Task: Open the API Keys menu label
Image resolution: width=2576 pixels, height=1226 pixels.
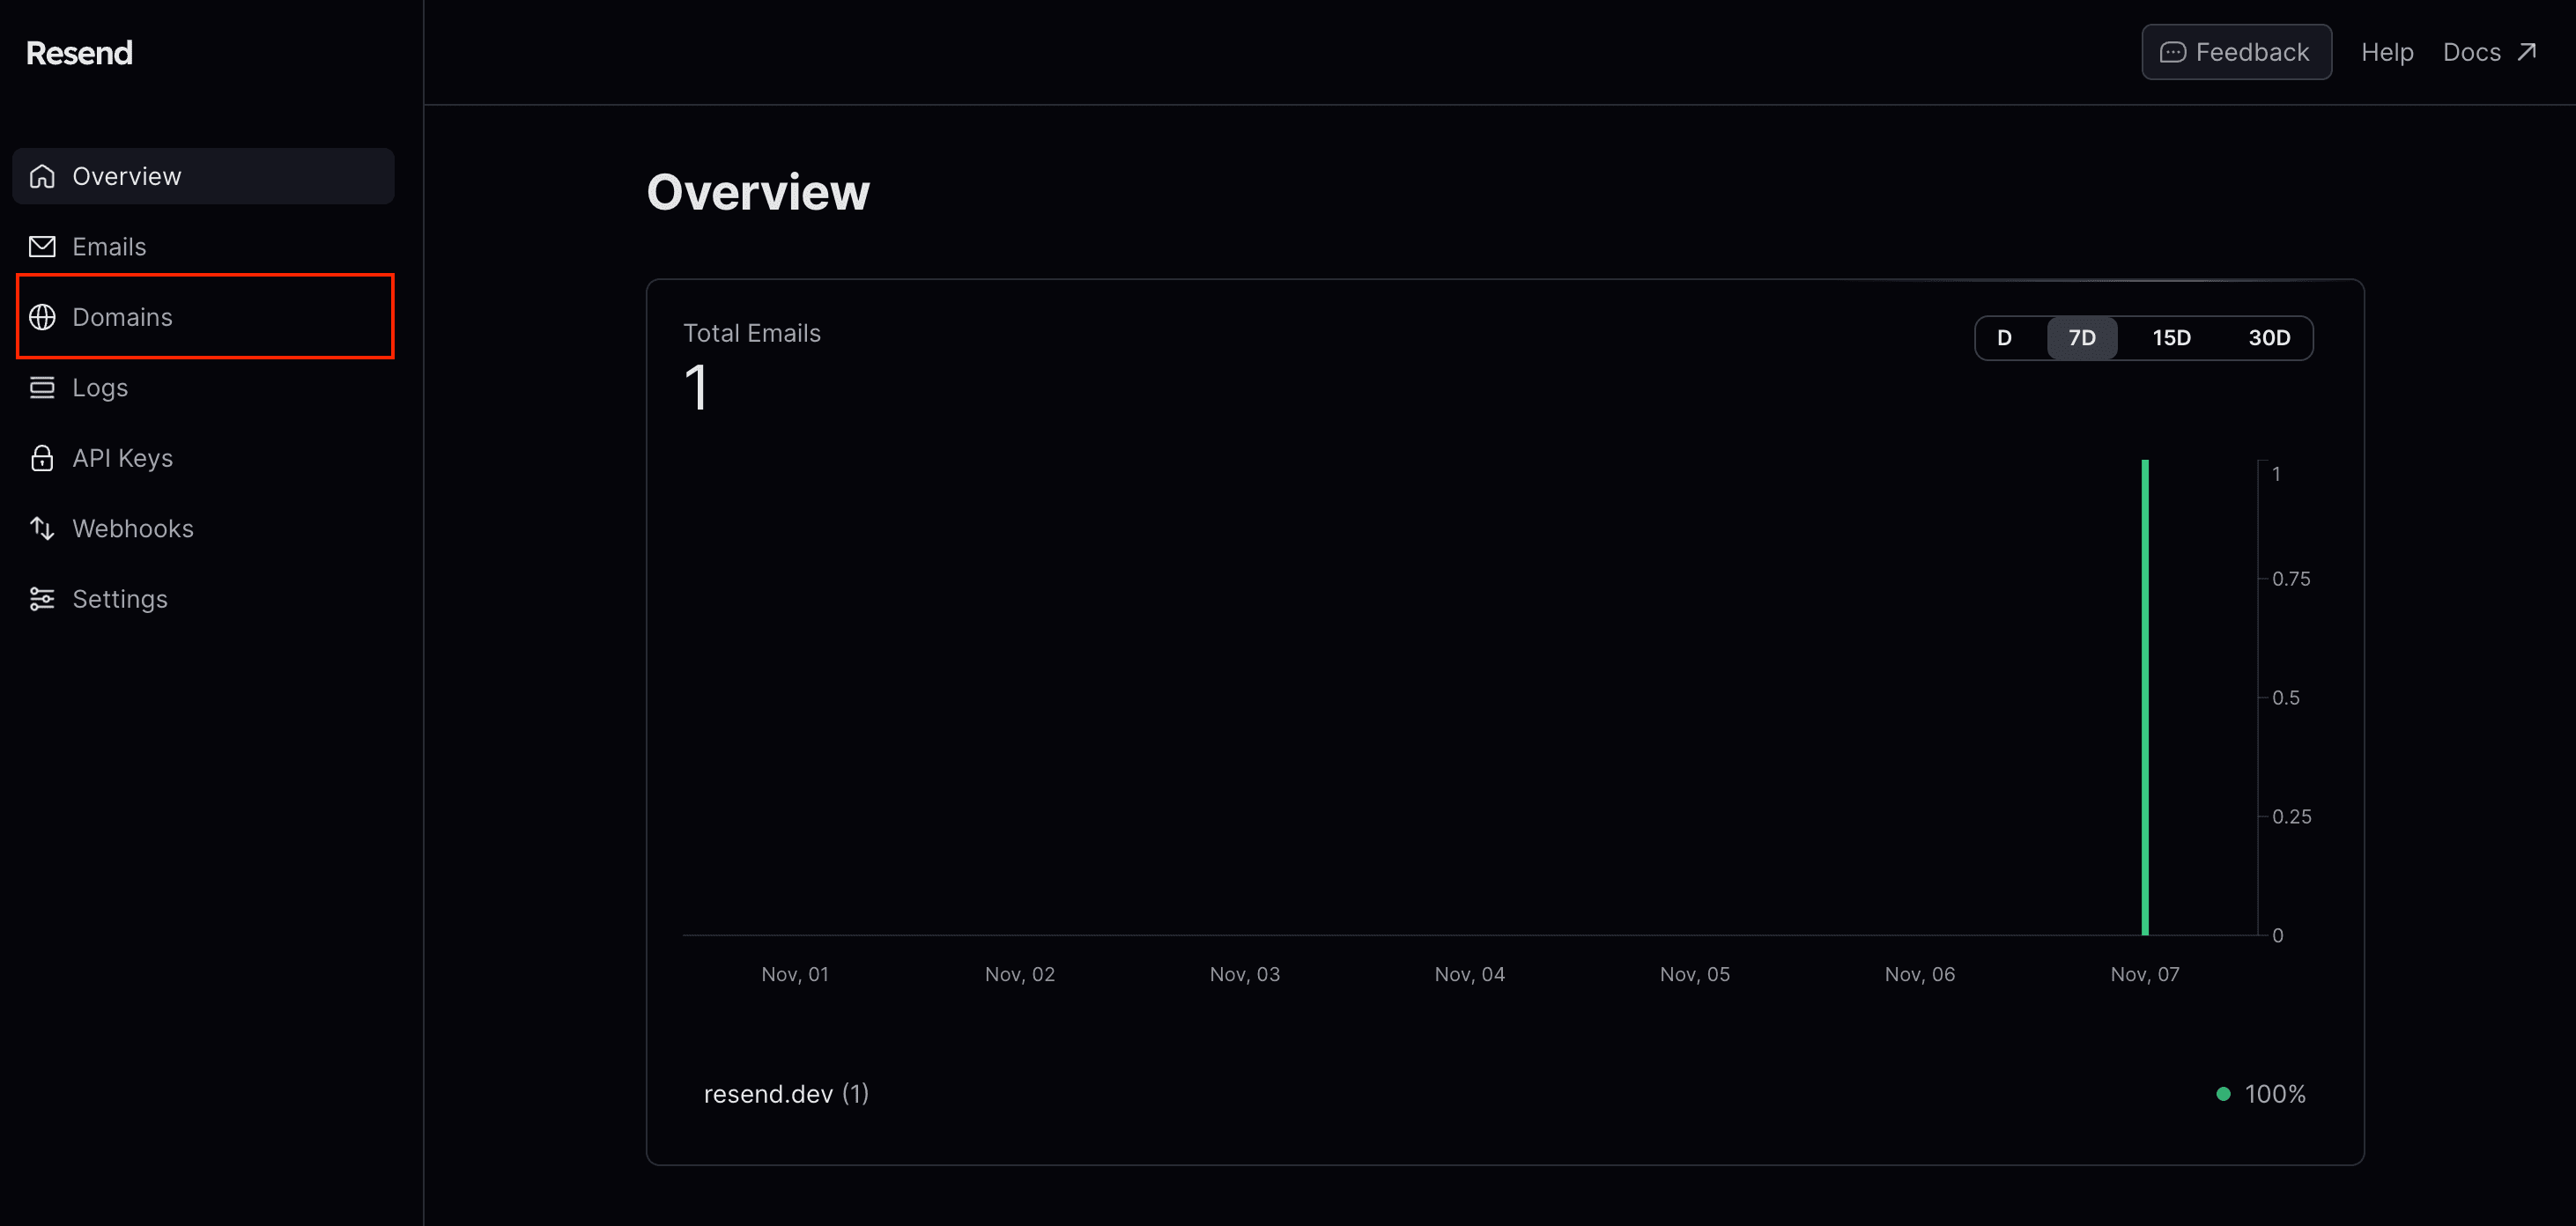Action: coord(122,458)
